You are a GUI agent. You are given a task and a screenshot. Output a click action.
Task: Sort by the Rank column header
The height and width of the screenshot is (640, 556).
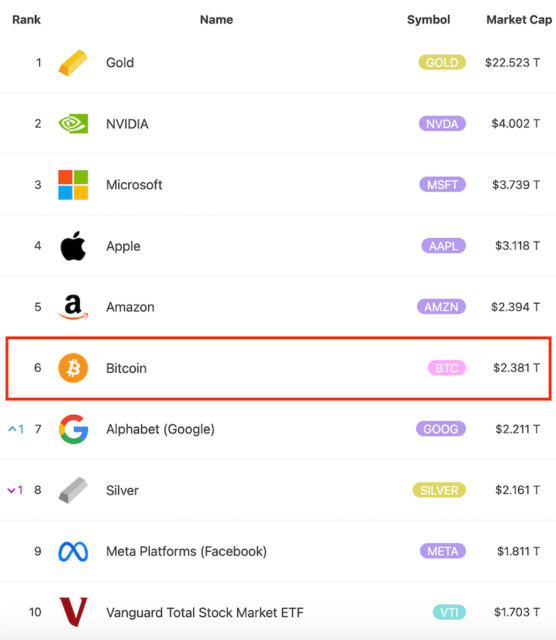27,20
